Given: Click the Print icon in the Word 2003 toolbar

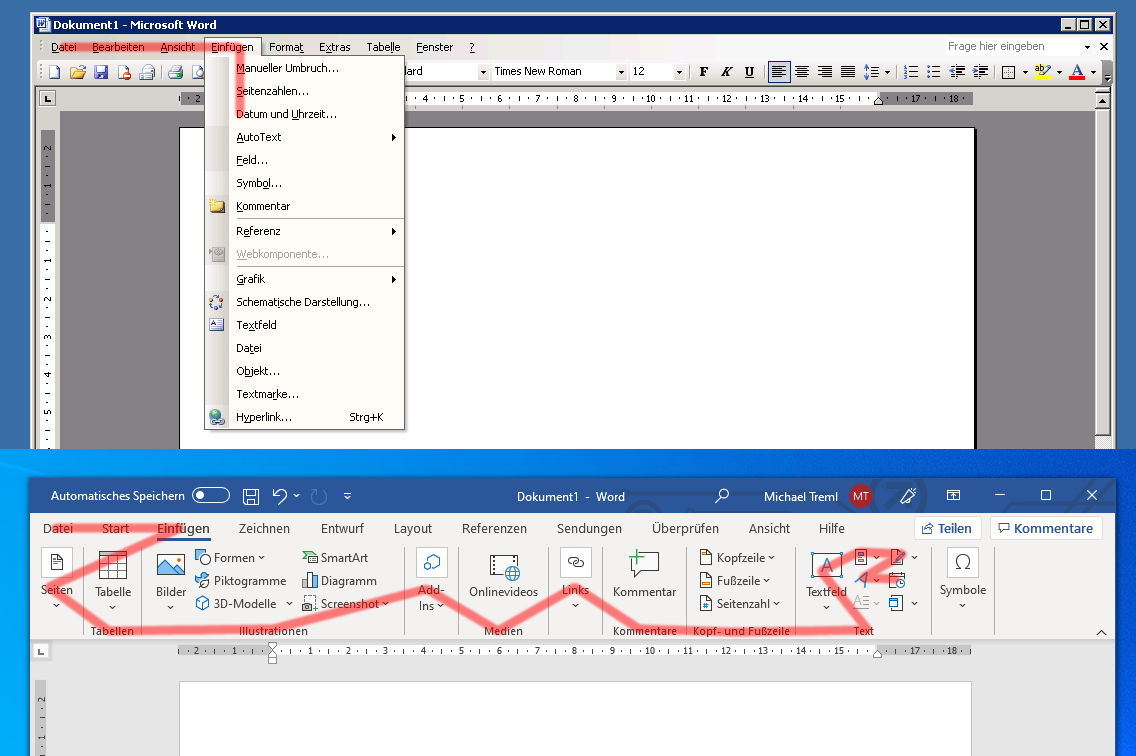Looking at the screenshot, I should point(175,72).
